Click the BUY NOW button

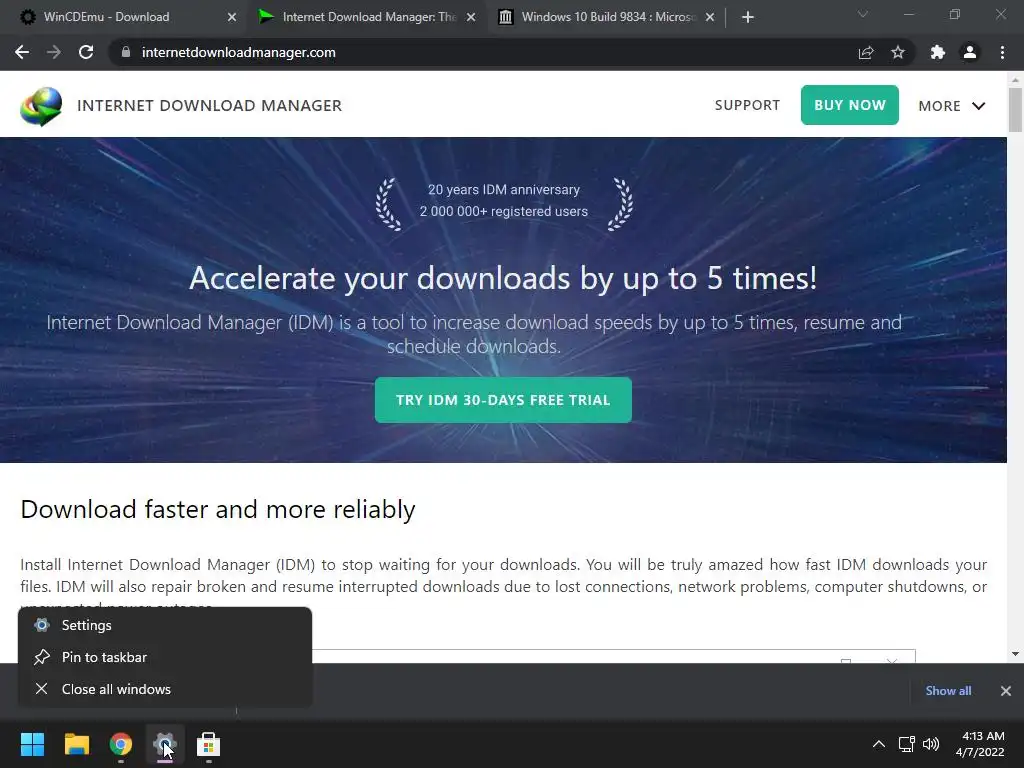[850, 104]
